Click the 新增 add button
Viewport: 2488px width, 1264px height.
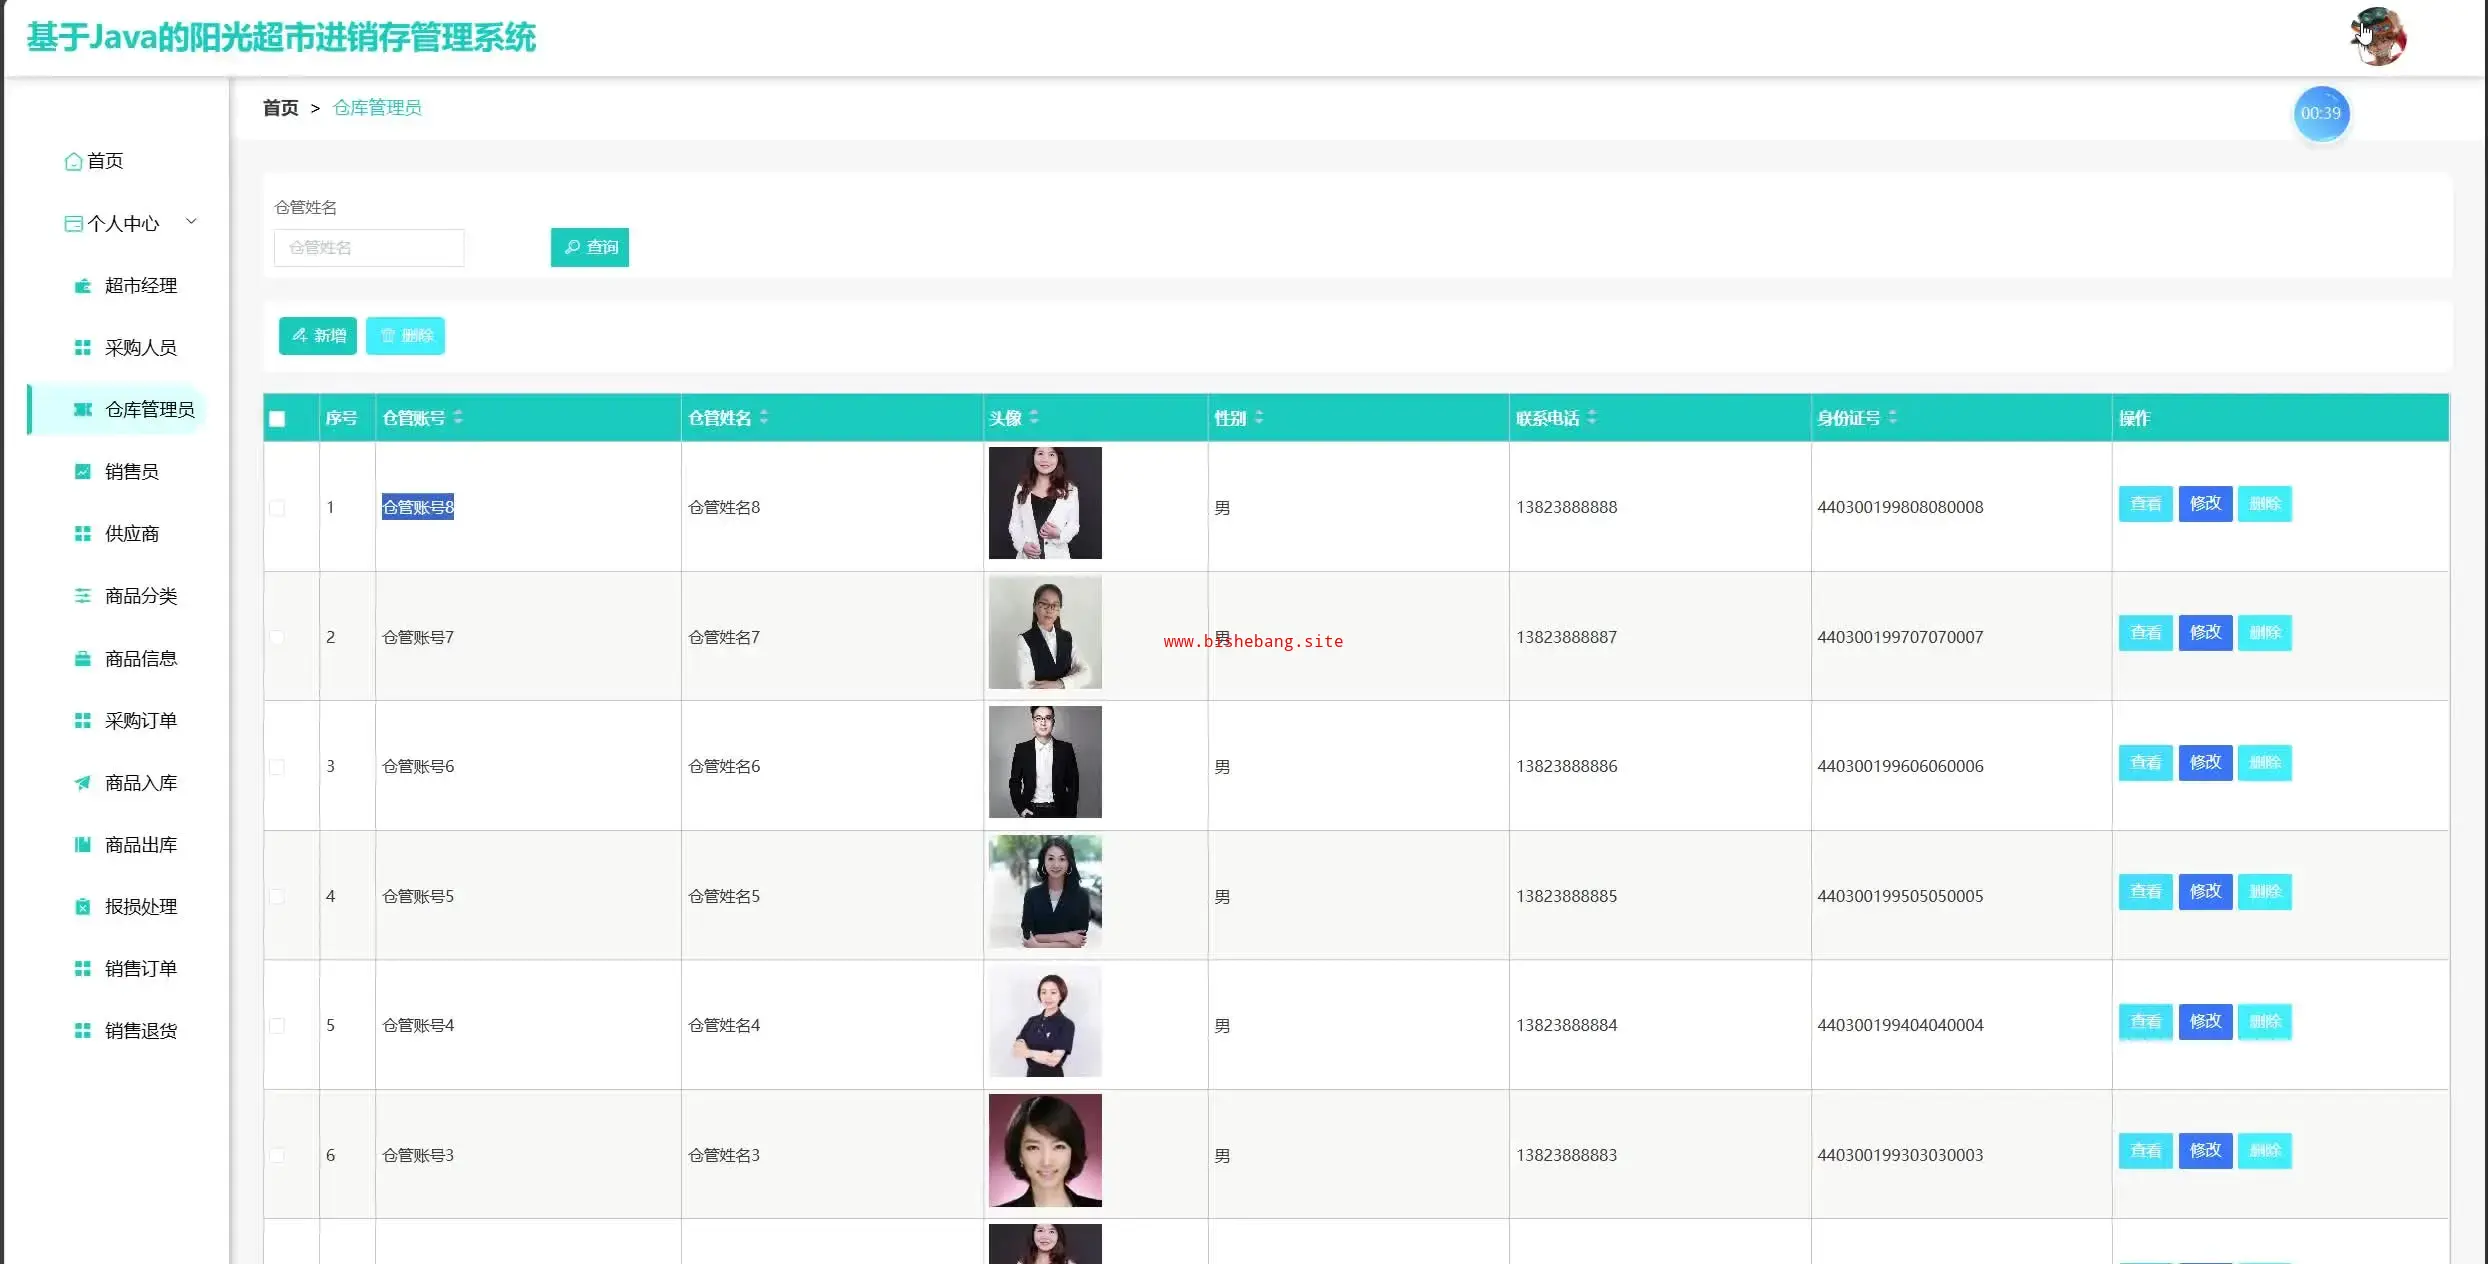318,336
